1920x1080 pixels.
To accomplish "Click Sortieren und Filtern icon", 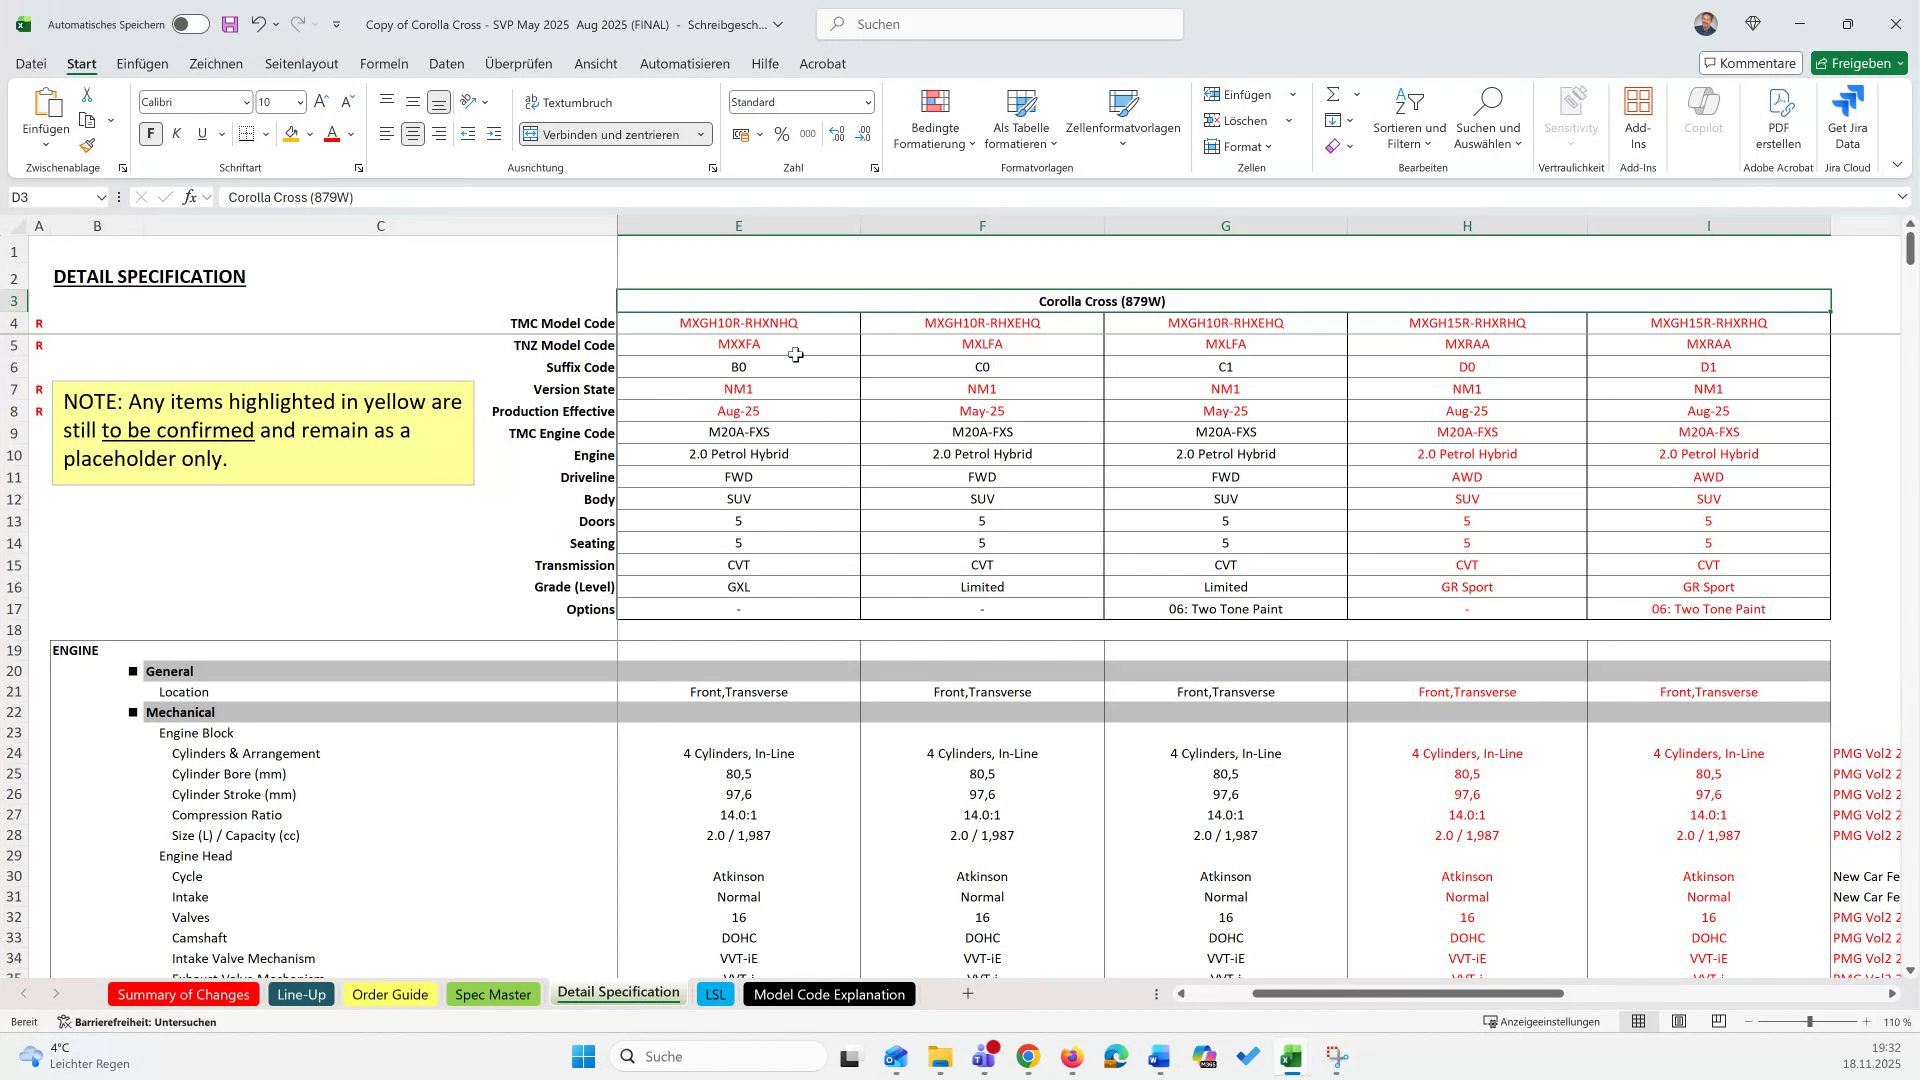I will click(x=1409, y=118).
